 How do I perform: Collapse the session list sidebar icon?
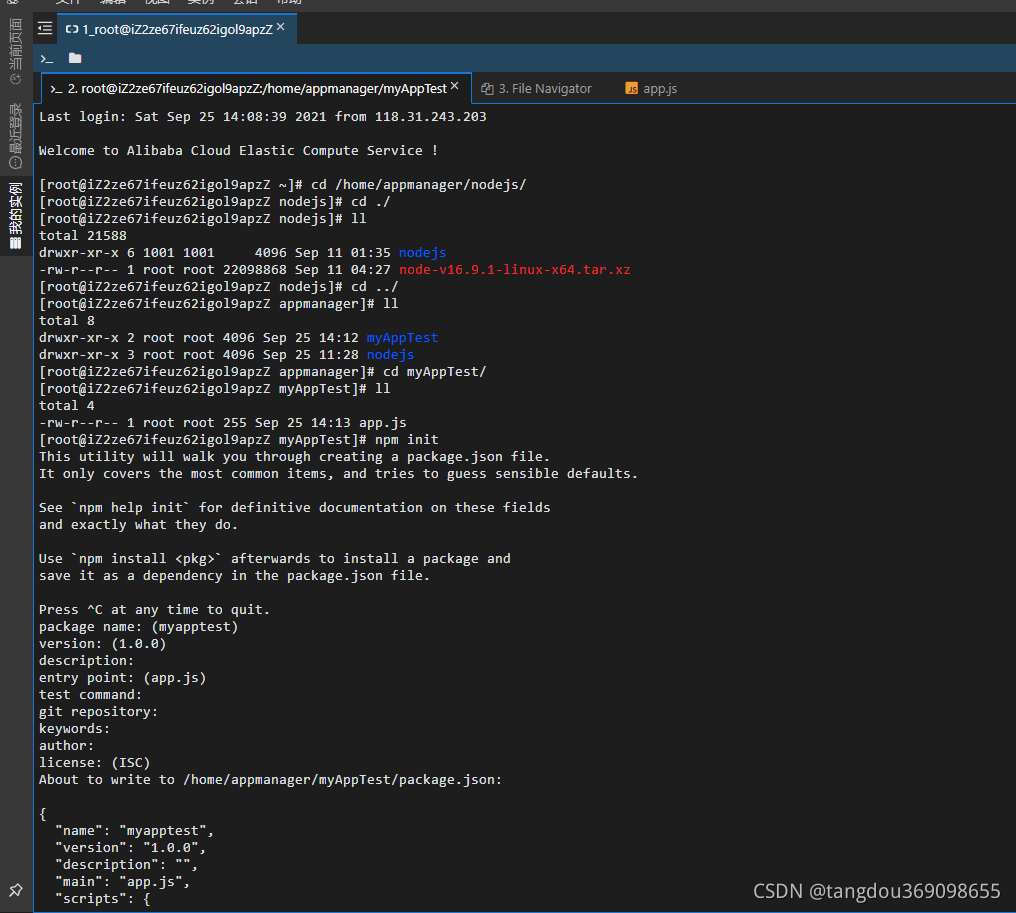coord(45,29)
